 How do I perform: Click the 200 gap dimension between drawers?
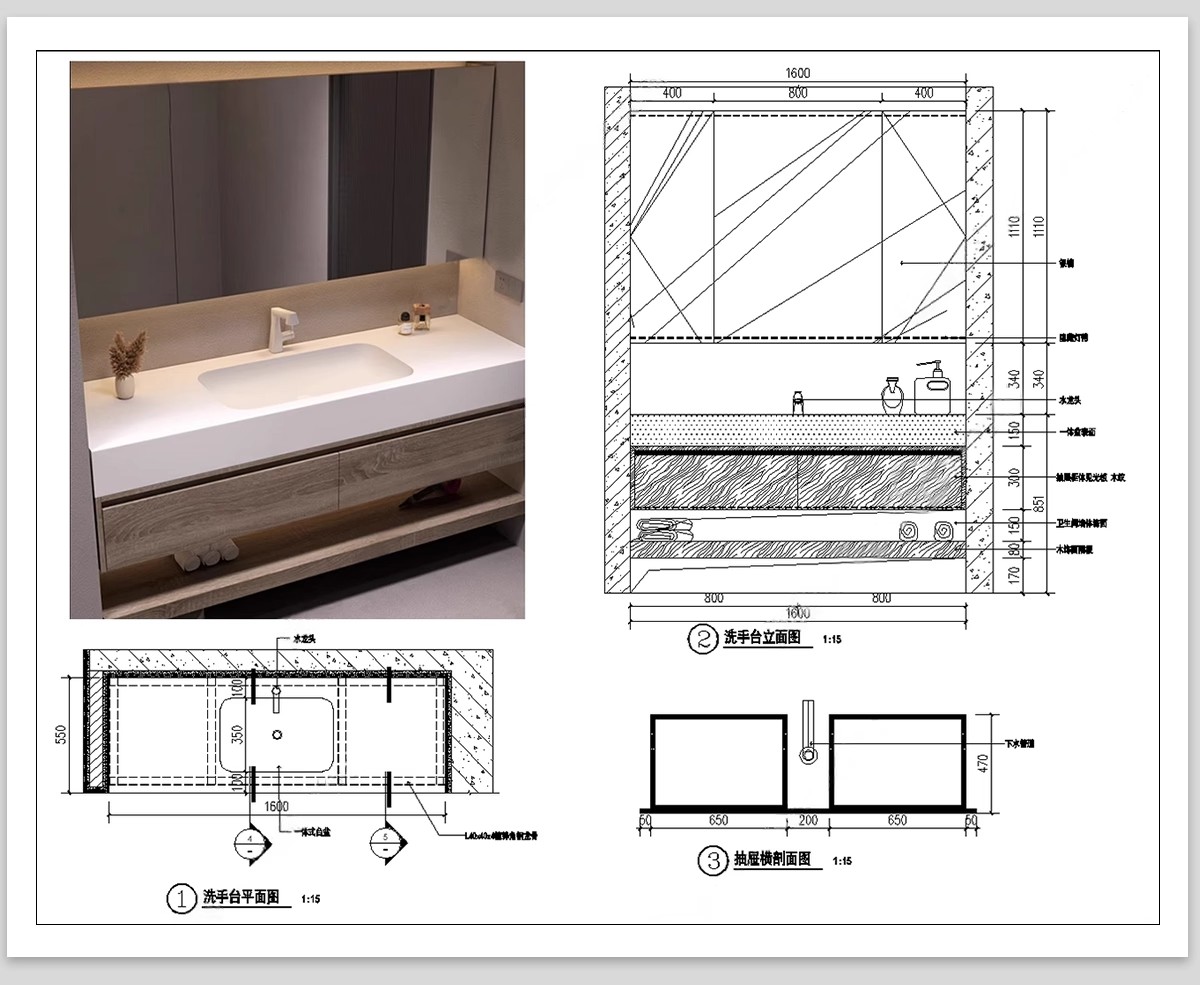[807, 821]
